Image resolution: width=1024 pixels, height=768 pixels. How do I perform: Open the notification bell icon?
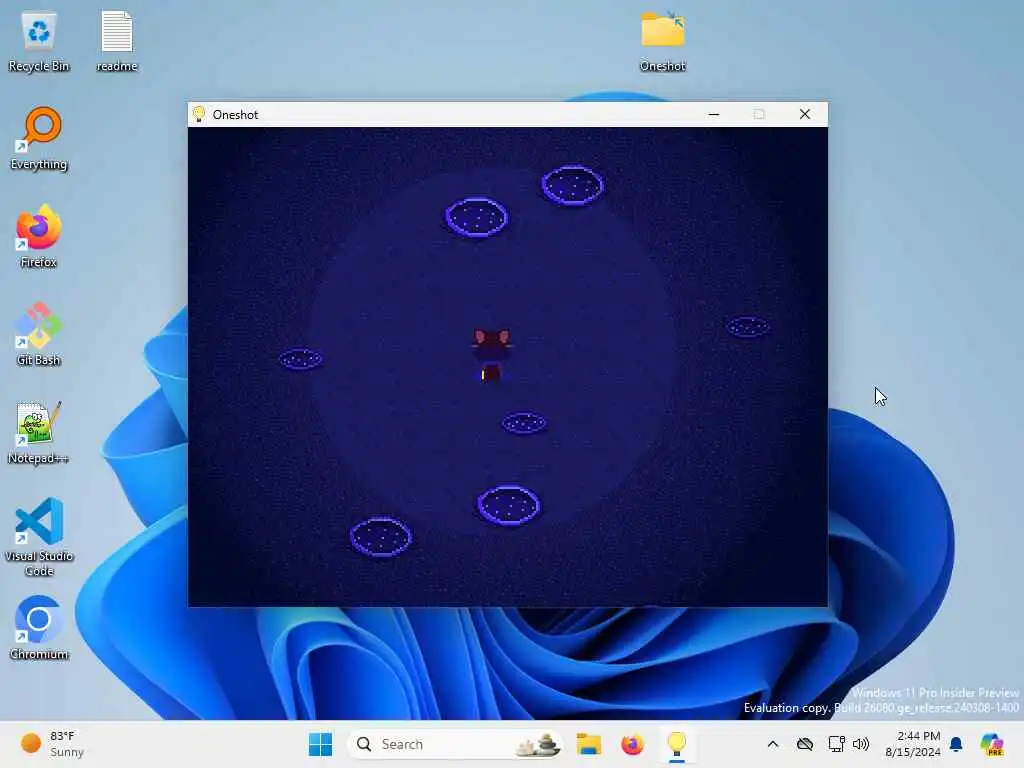click(956, 744)
